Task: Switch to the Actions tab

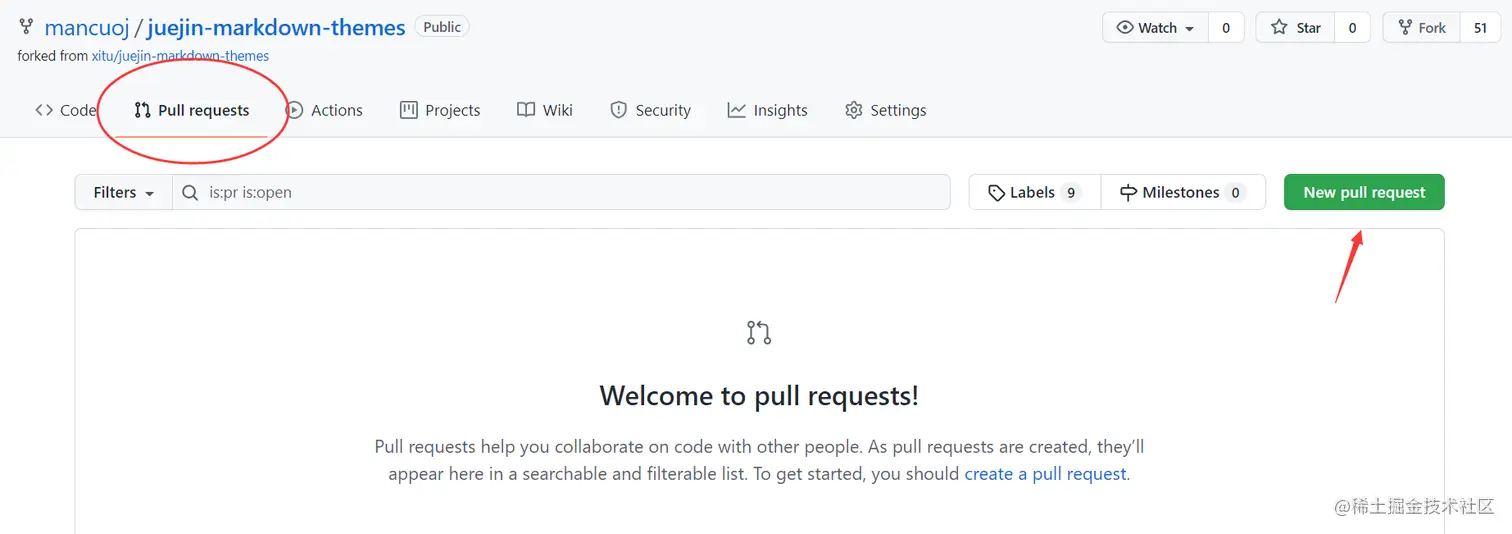Action: coord(324,110)
